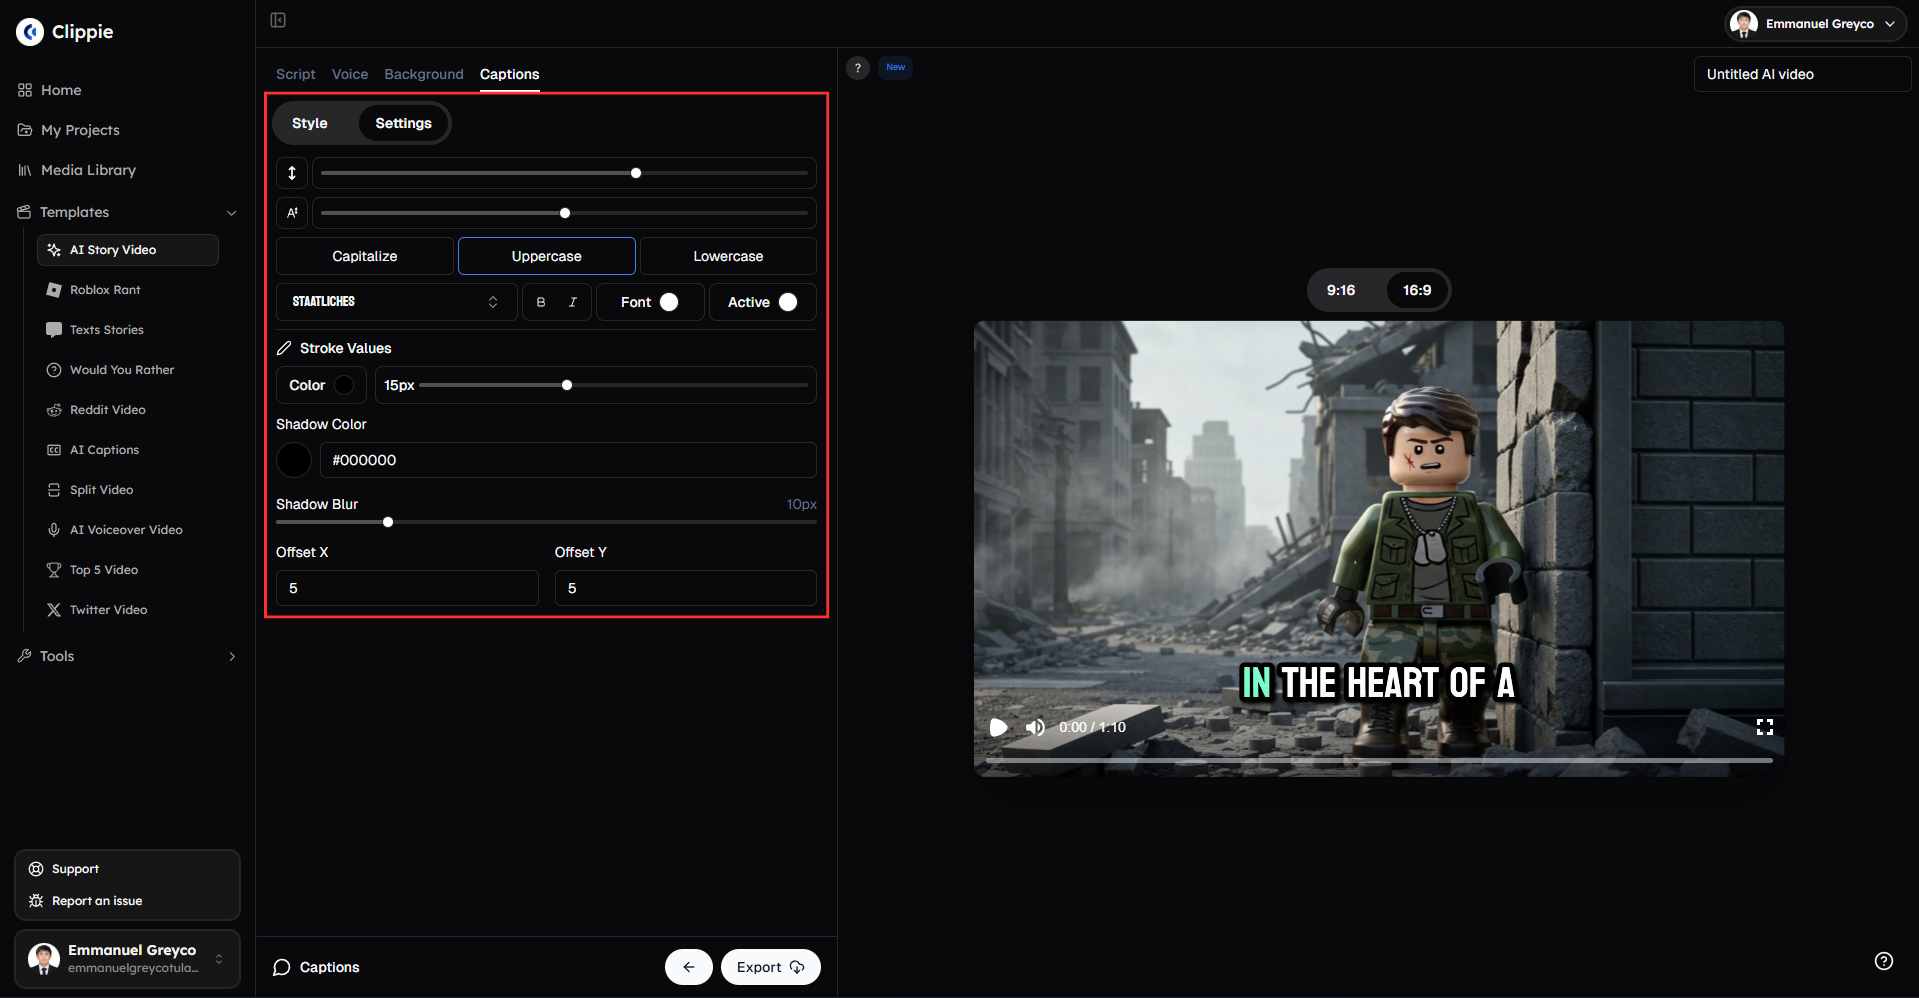The image size is (1919, 998).
Task: Select the Captions tab
Action: click(x=510, y=74)
